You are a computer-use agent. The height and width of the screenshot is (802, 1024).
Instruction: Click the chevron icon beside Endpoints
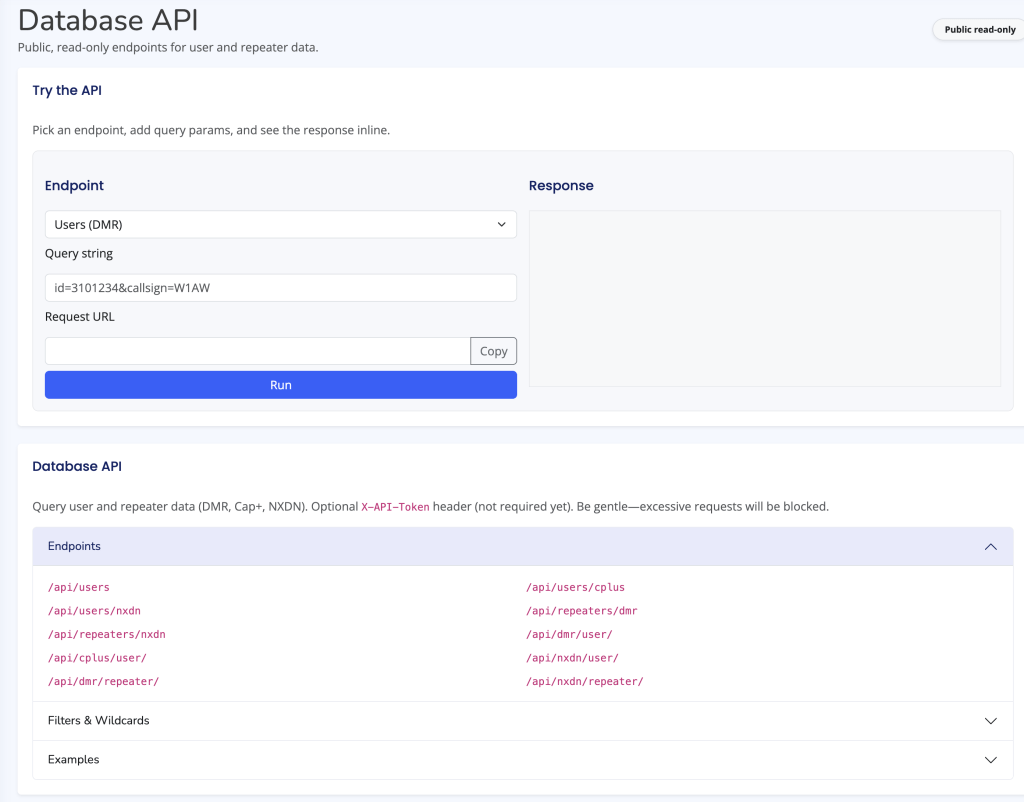(990, 547)
